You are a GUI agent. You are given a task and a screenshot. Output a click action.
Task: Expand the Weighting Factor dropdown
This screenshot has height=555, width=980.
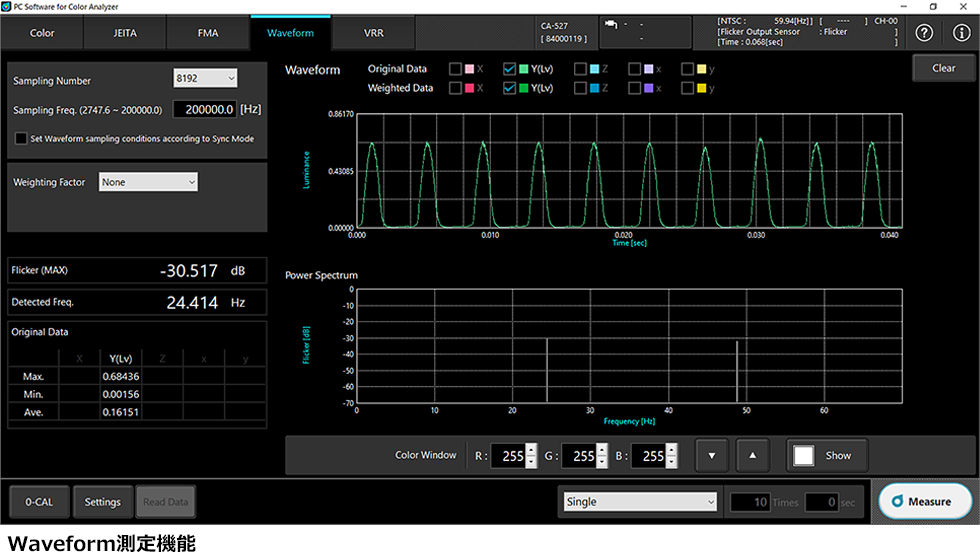148,182
